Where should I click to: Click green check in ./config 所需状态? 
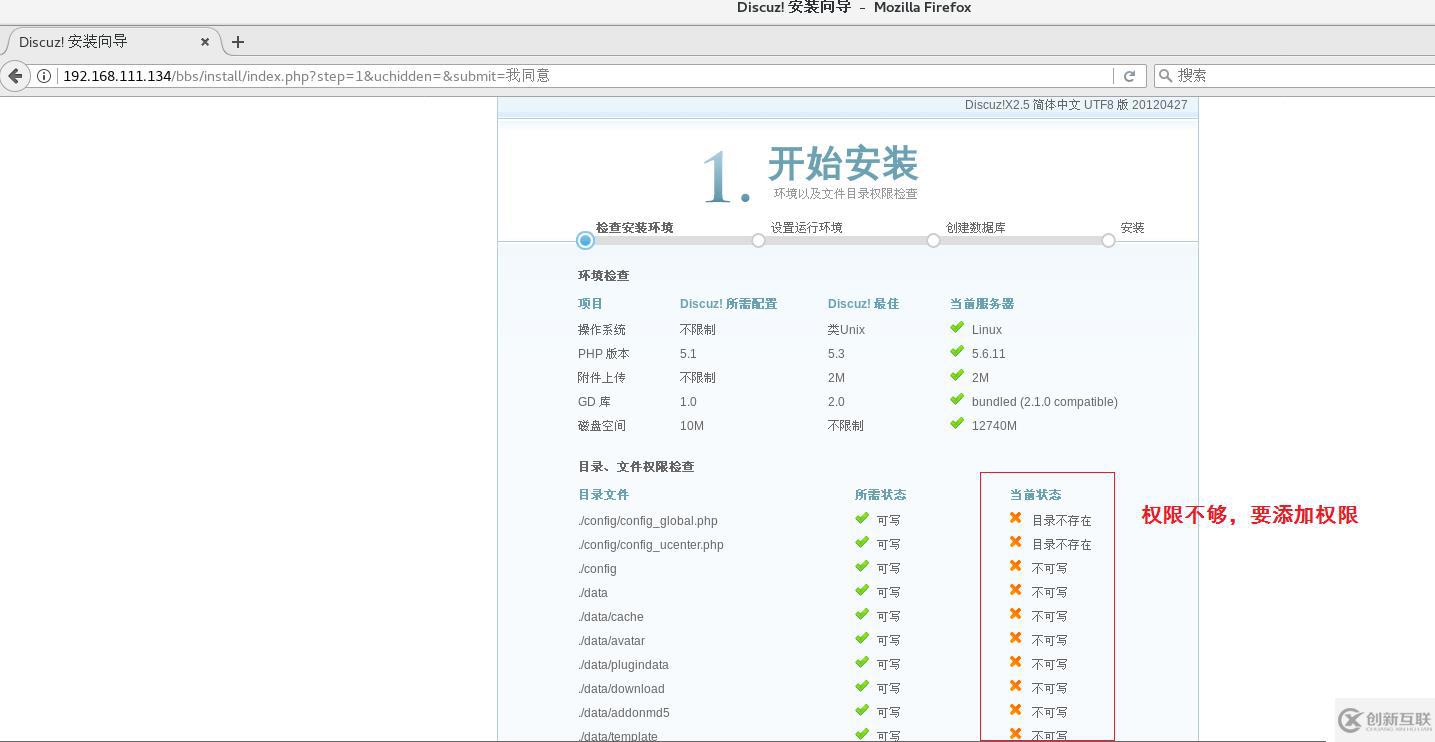coord(862,567)
